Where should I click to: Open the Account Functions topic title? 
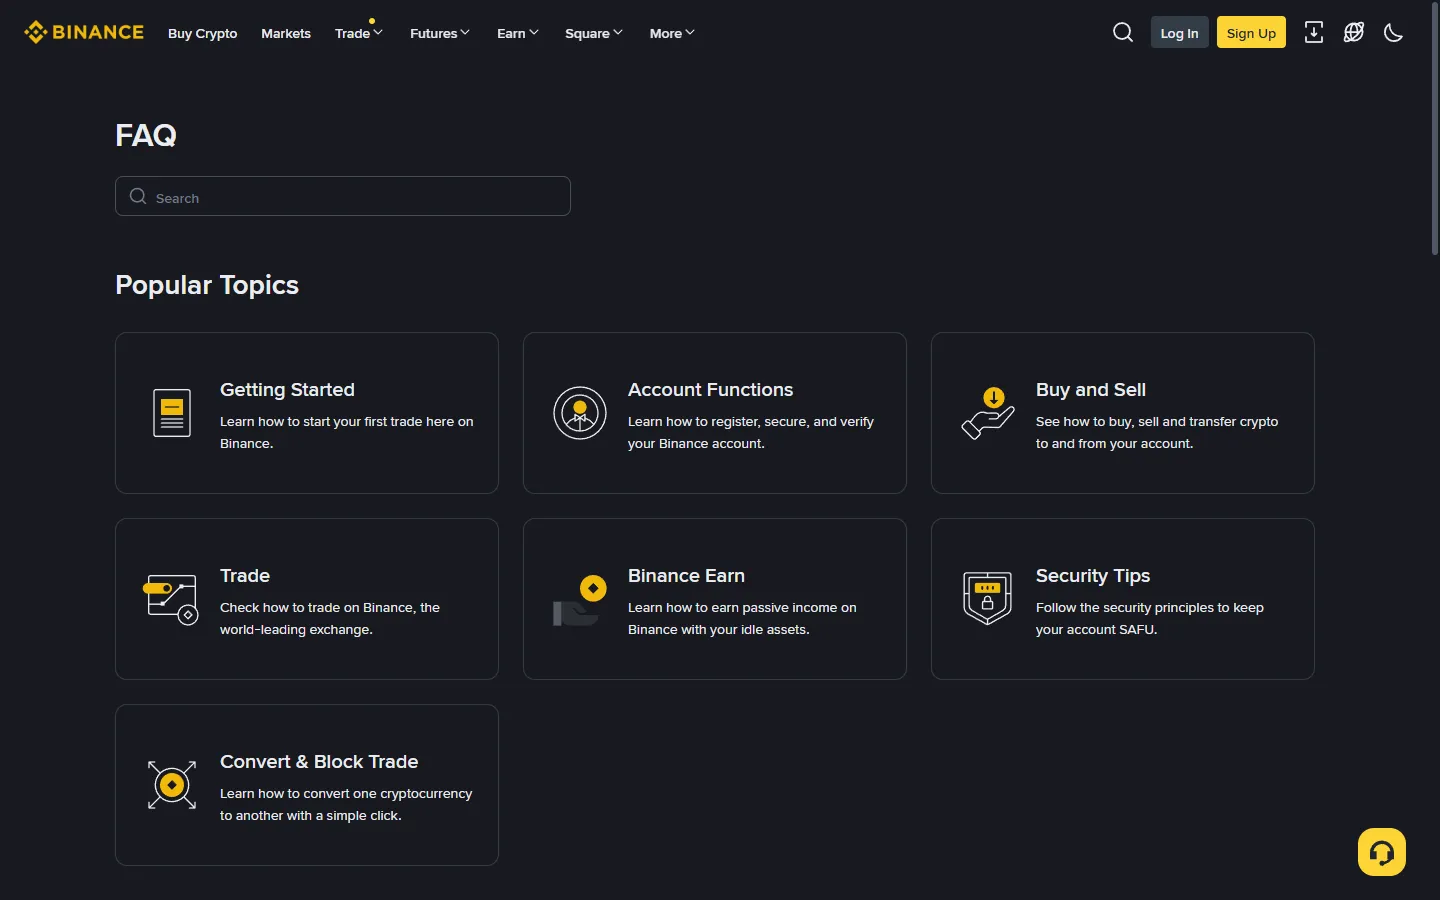[x=710, y=390]
